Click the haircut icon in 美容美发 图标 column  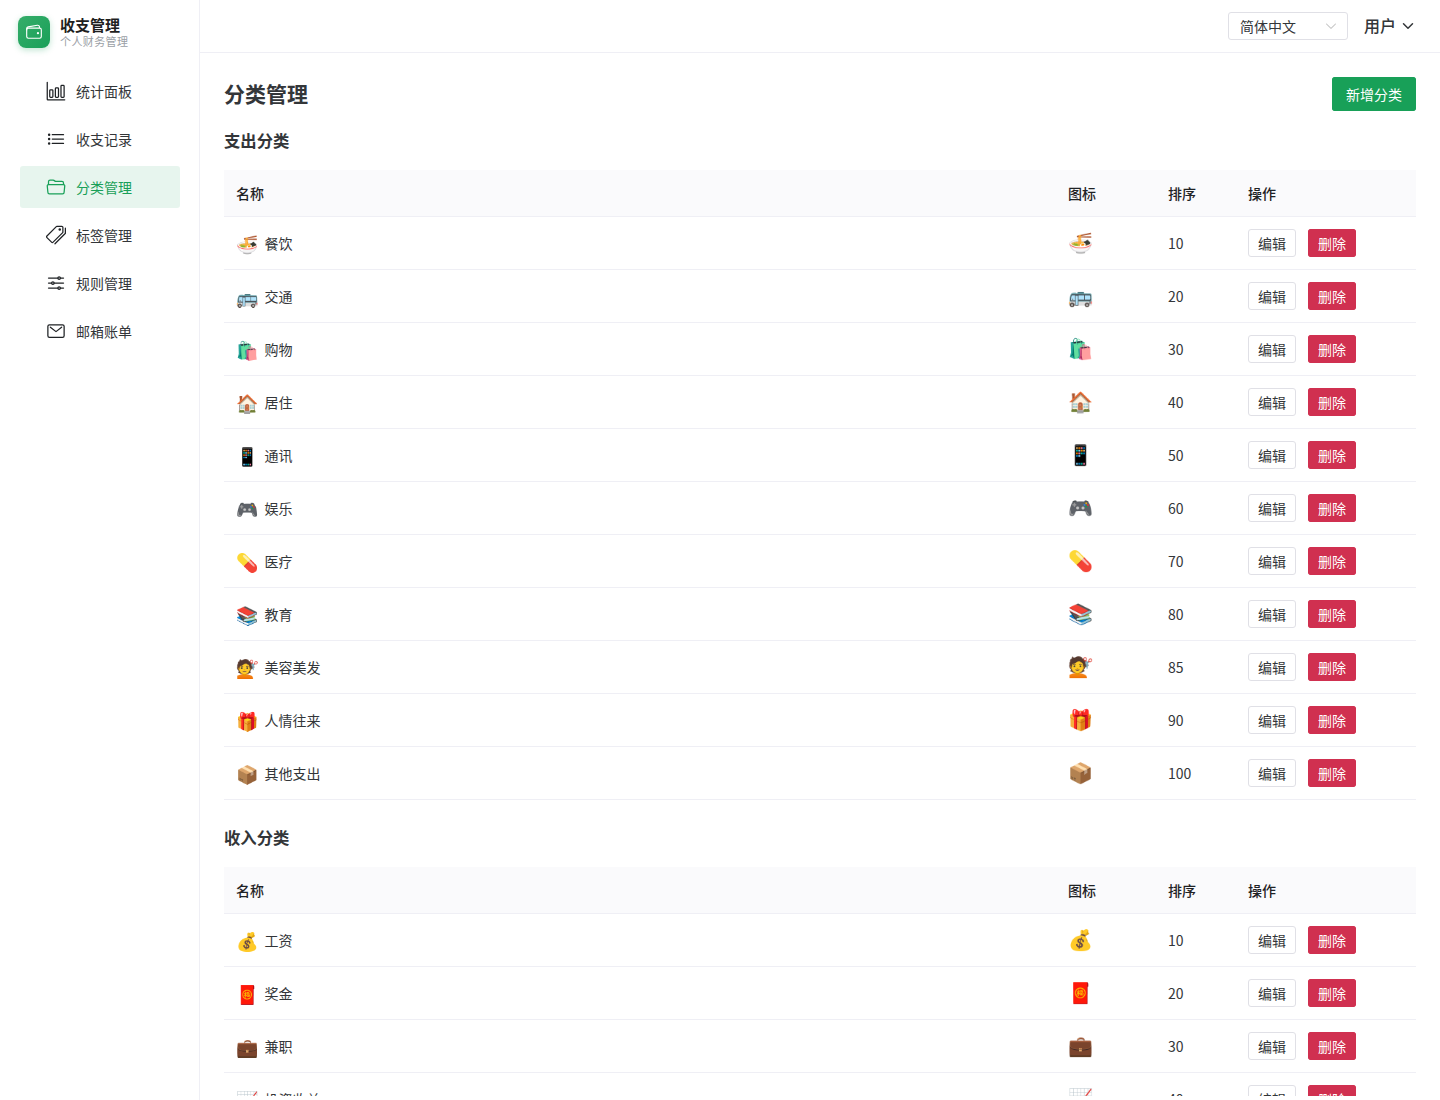[1080, 667]
